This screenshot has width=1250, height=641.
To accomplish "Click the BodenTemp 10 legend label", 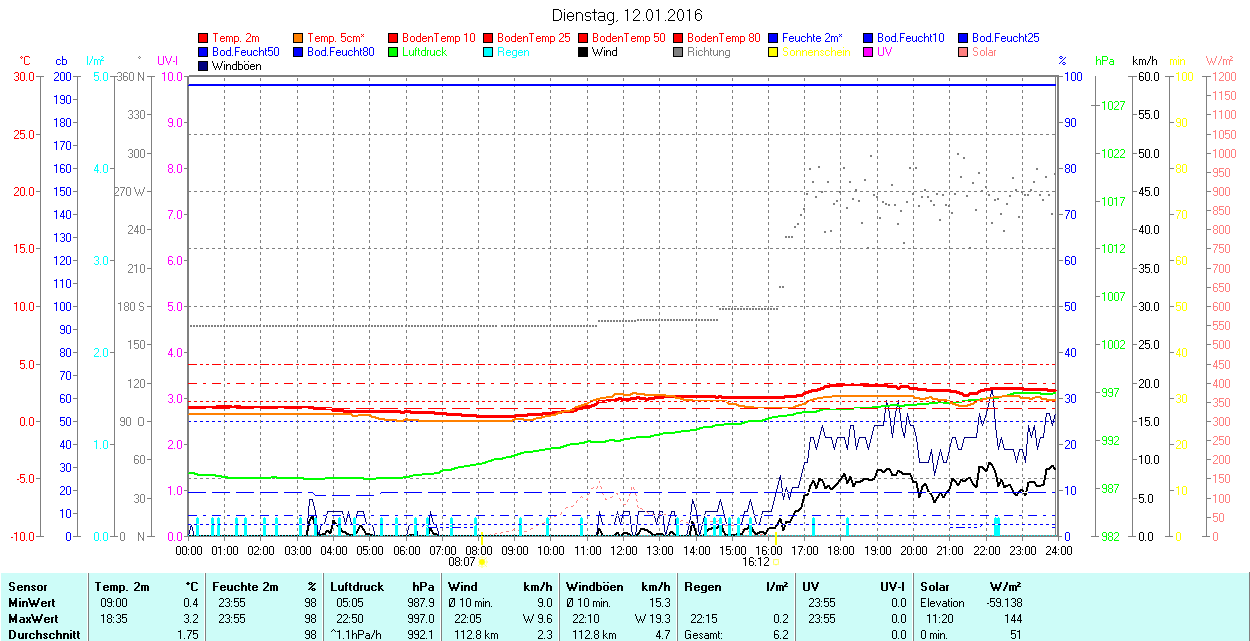I will 438,38.
